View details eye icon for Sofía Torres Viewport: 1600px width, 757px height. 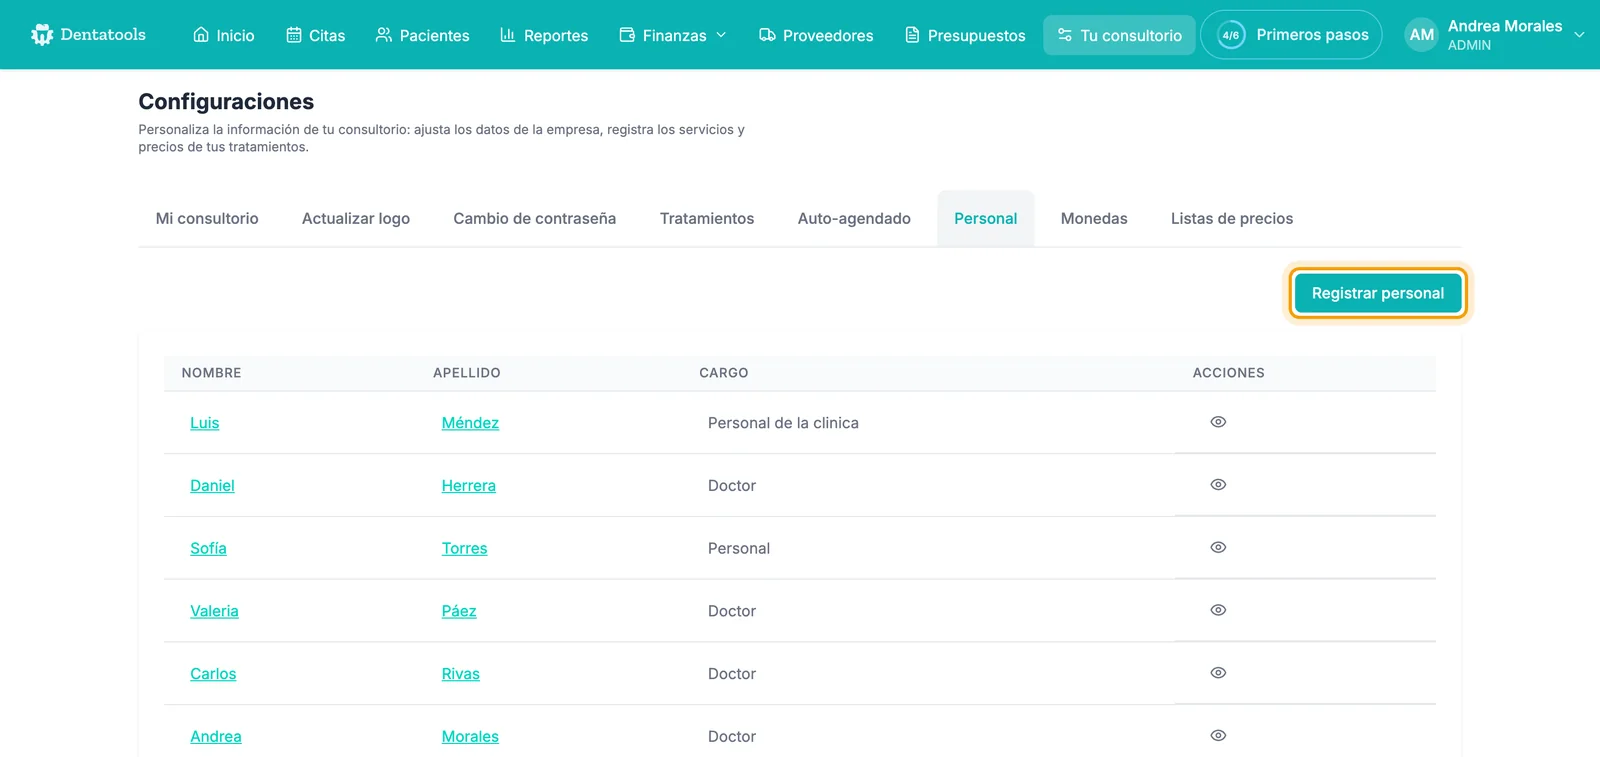click(1218, 548)
